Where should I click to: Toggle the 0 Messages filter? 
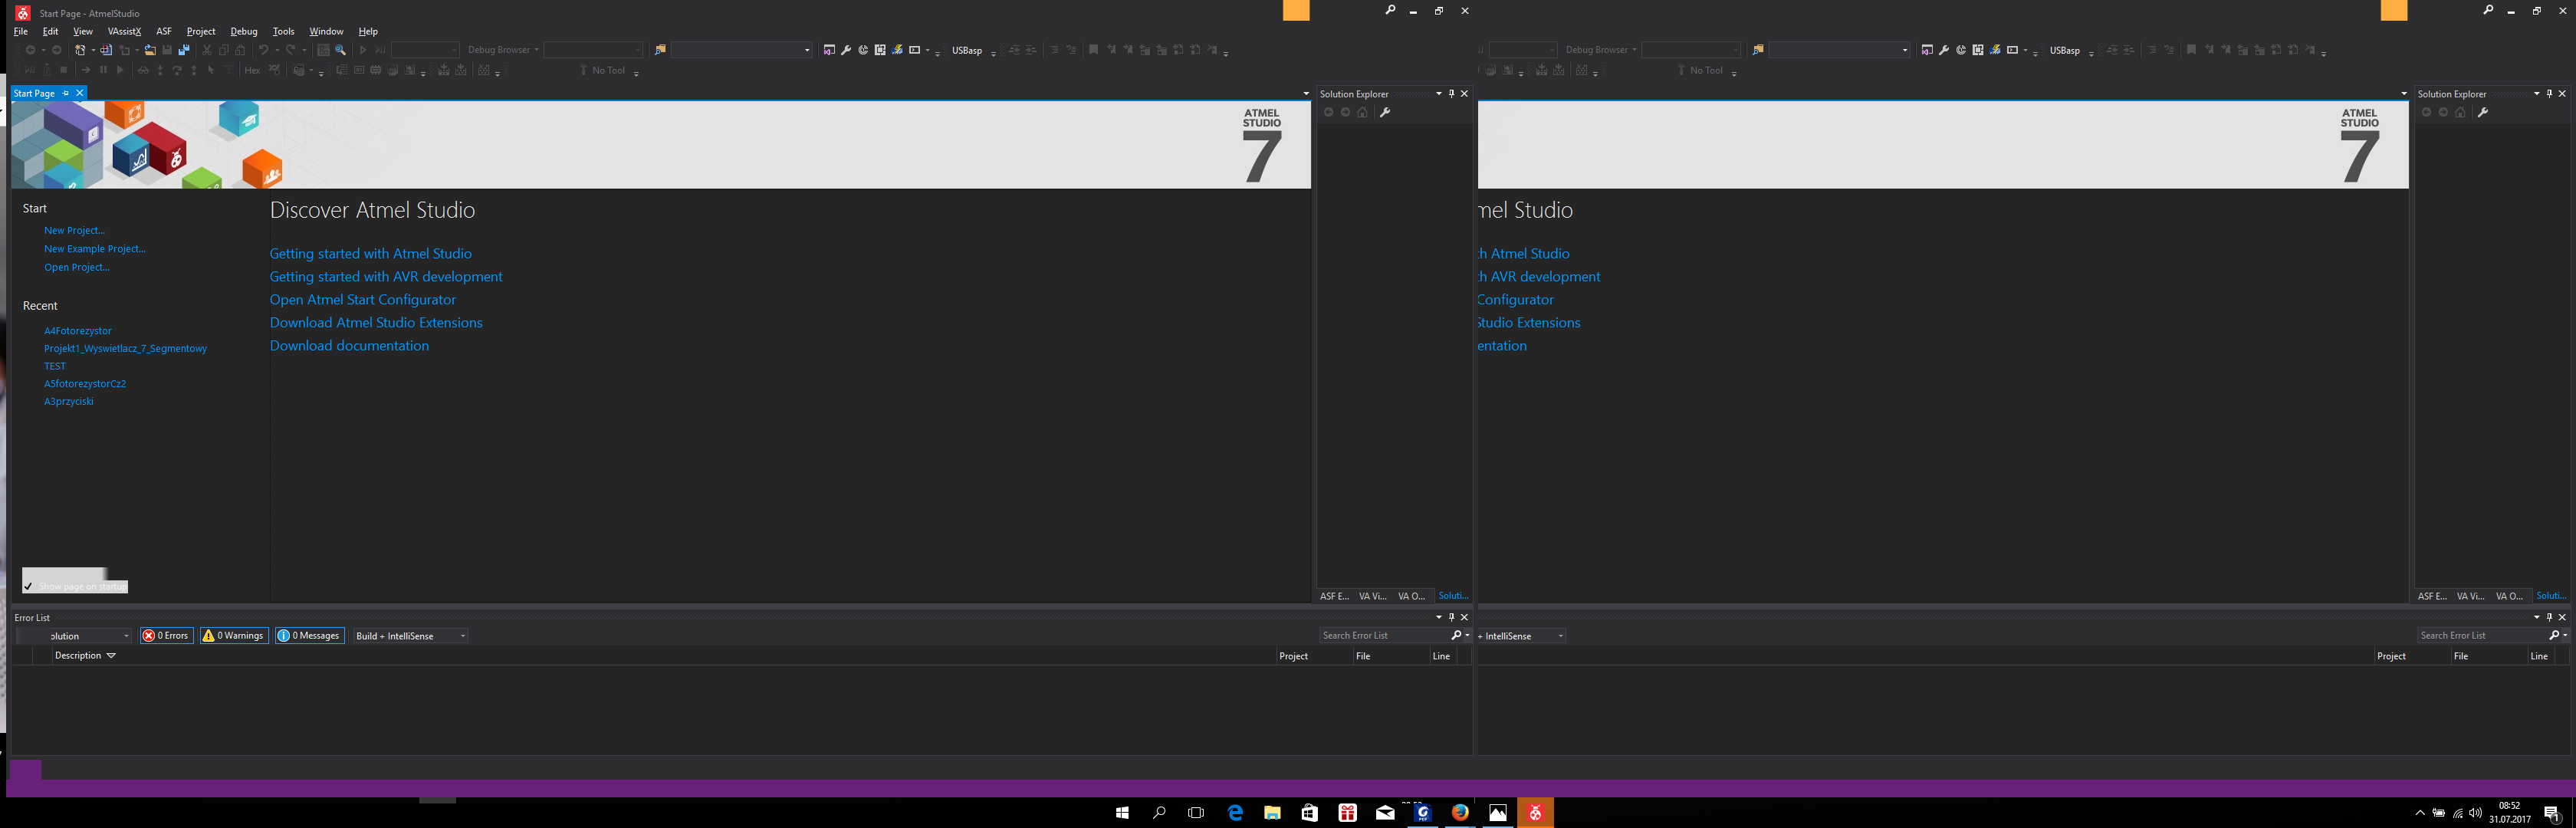(x=310, y=636)
